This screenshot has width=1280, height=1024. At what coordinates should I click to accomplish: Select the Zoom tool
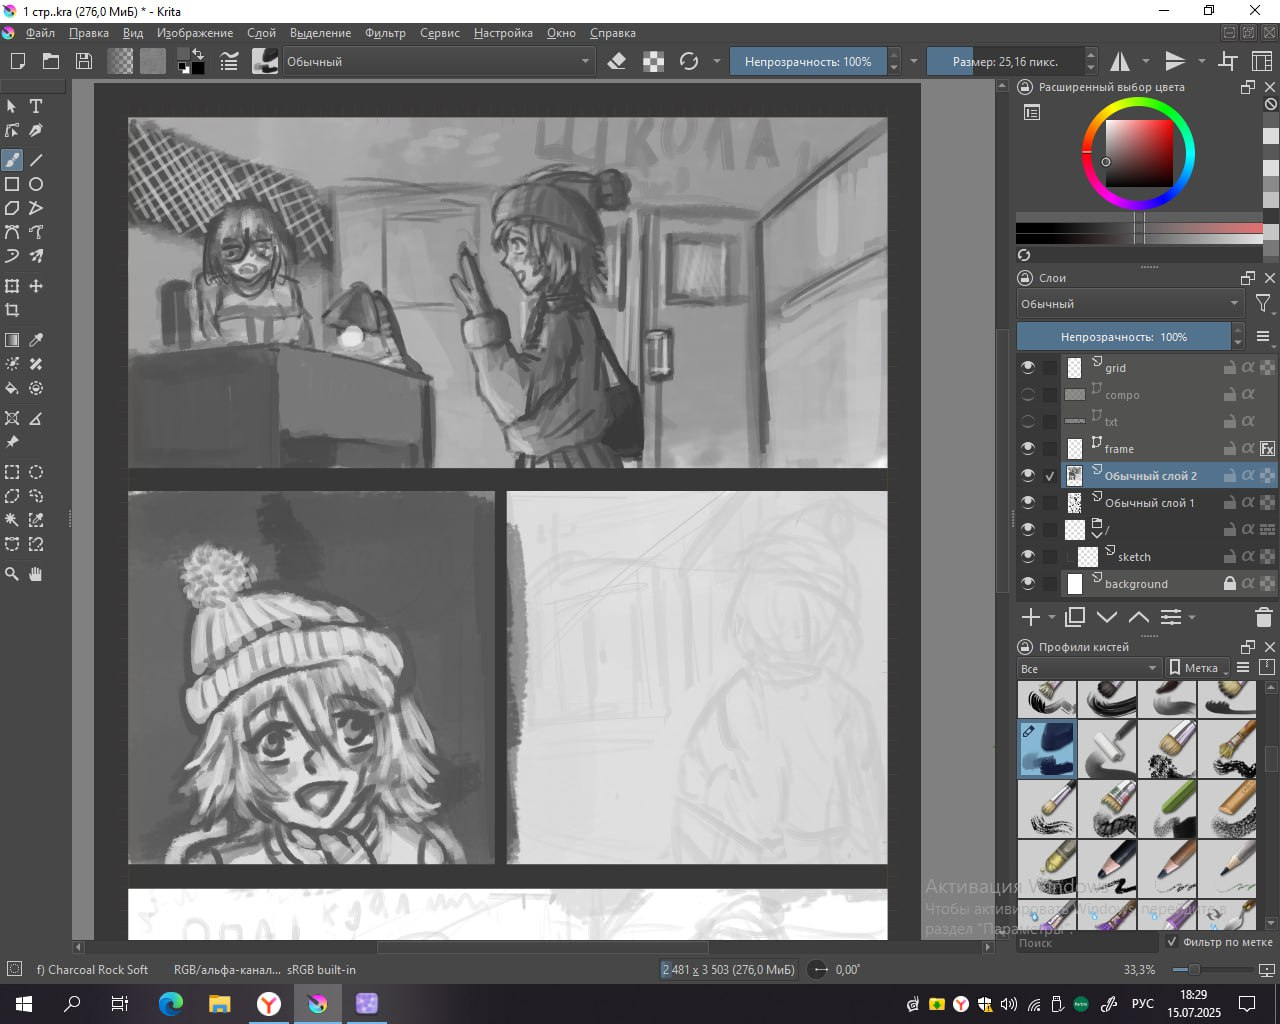[12, 574]
